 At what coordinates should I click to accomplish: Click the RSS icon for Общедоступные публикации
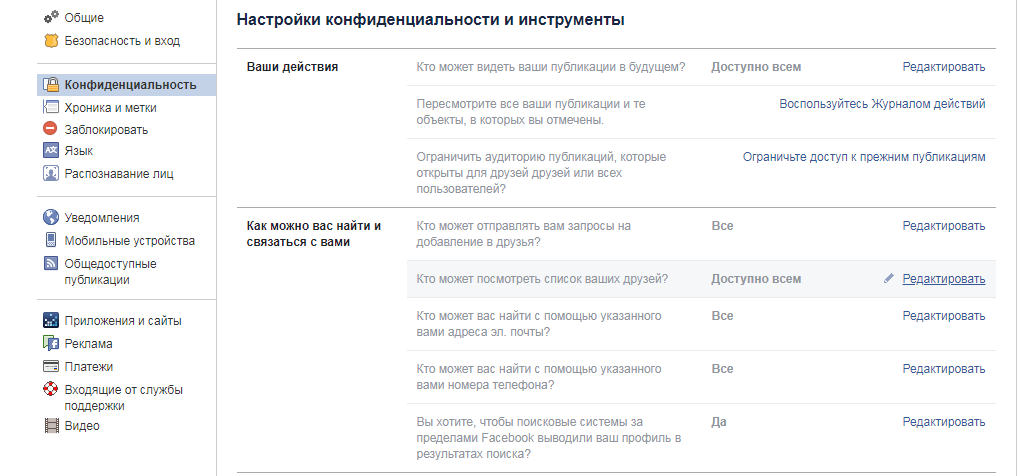pos(51,264)
